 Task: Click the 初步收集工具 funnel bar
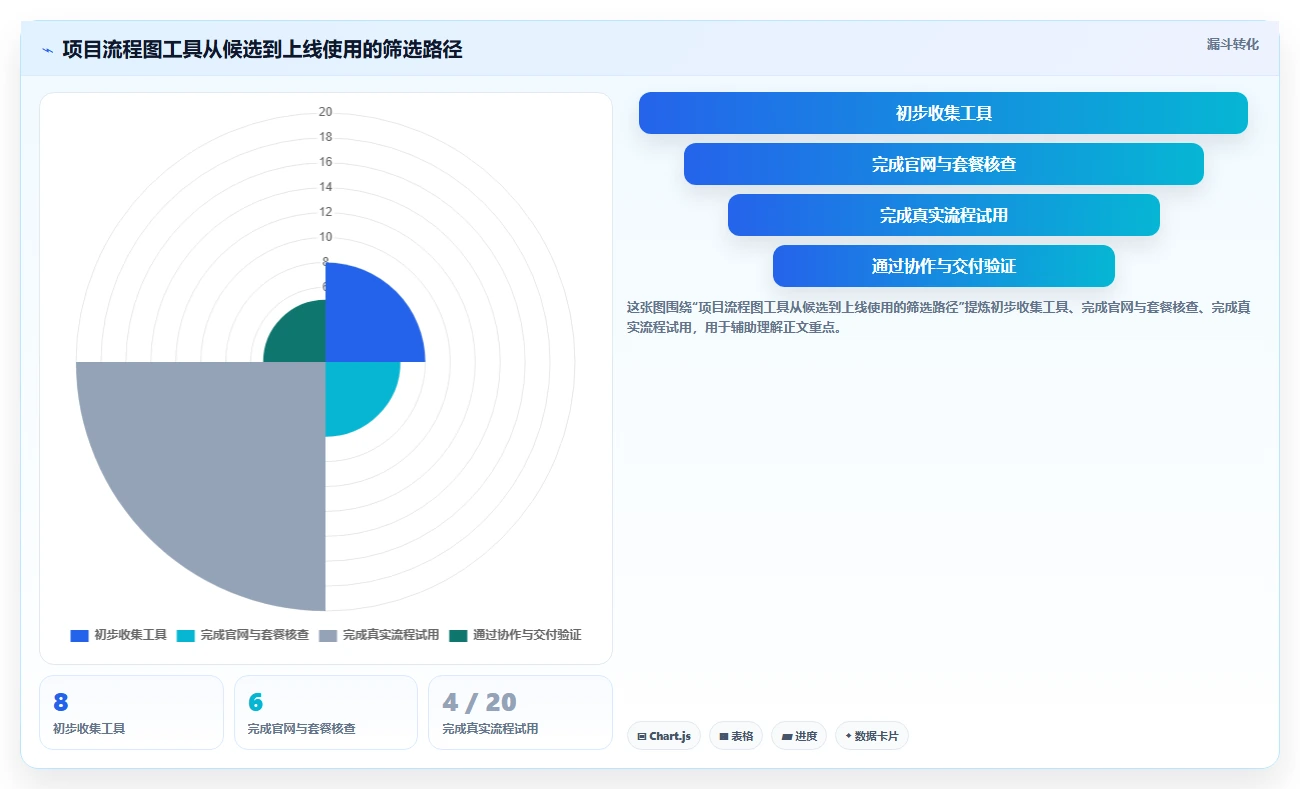943,113
